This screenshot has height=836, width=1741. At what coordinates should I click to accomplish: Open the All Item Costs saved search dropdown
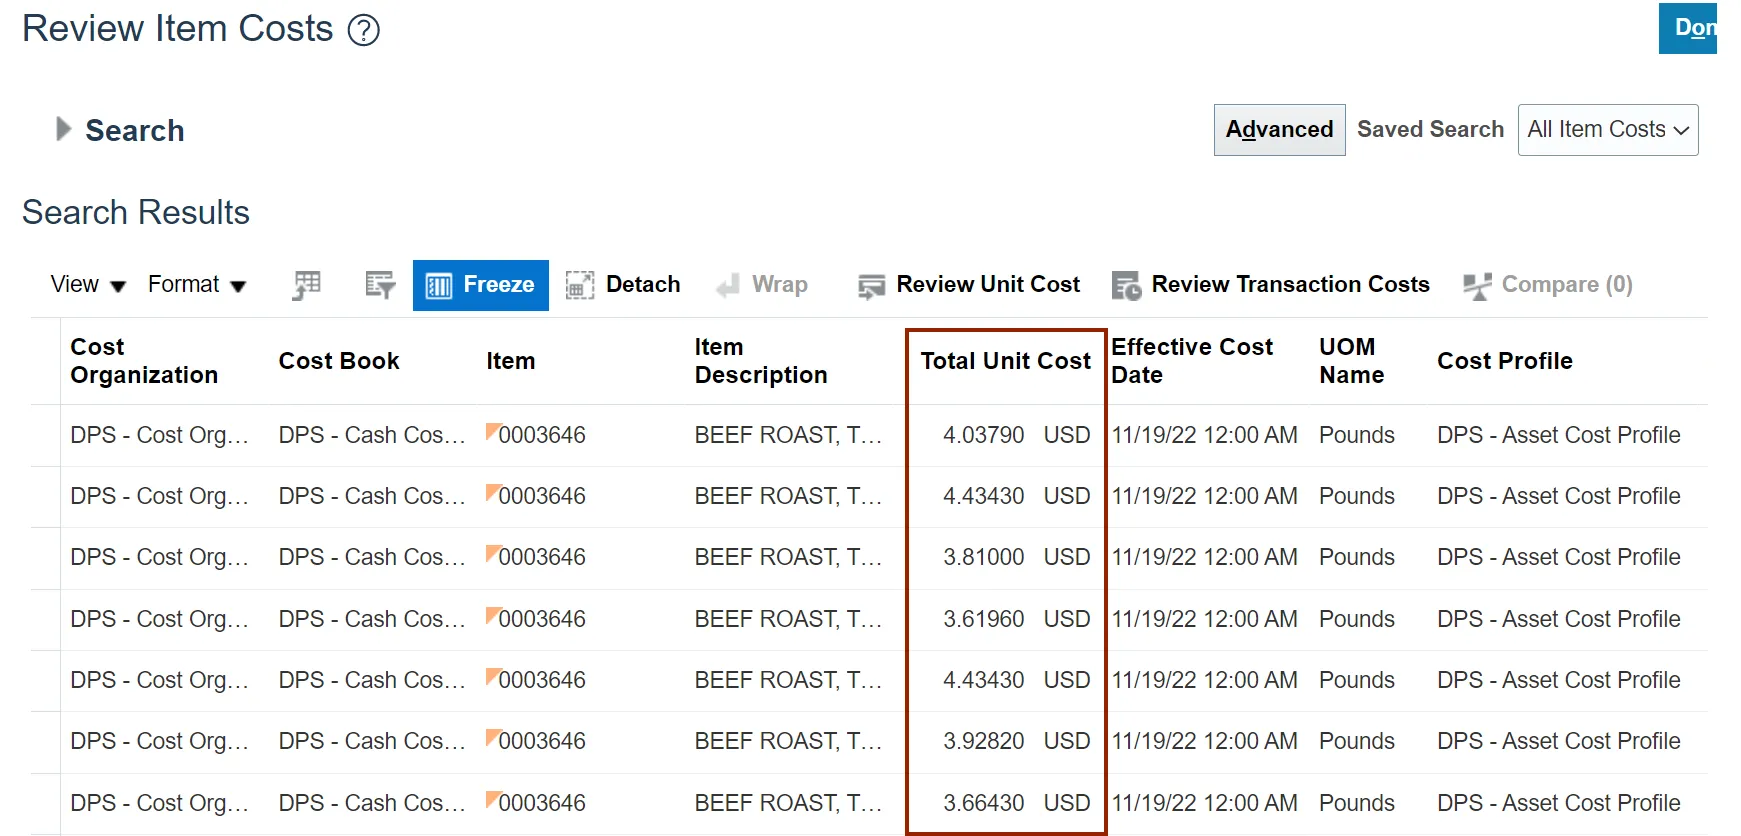(x=1607, y=130)
